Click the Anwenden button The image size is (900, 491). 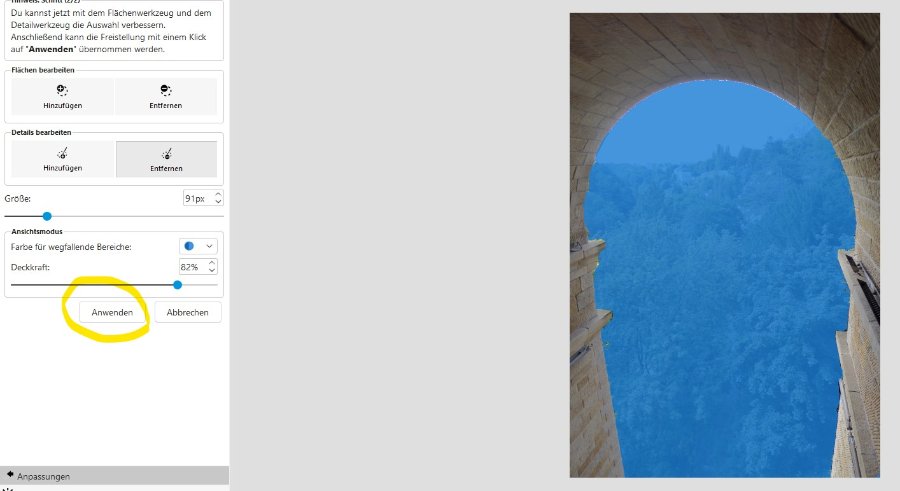[x=112, y=312]
